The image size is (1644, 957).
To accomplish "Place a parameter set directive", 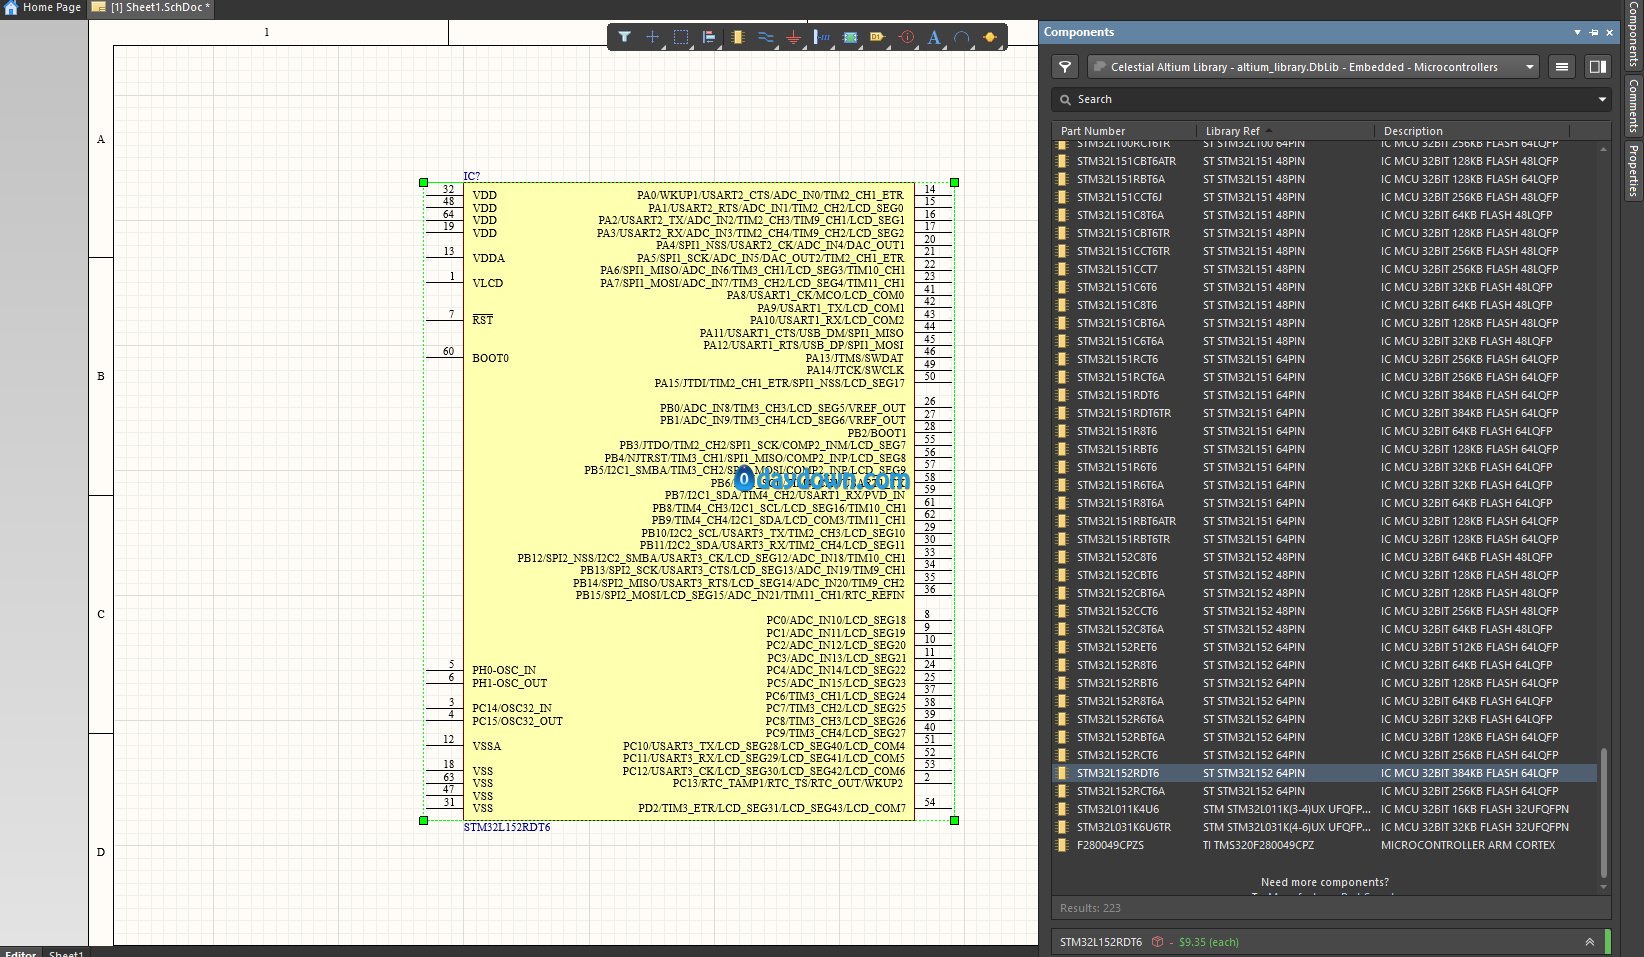I will pyautogui.click(x=906, y=37).
